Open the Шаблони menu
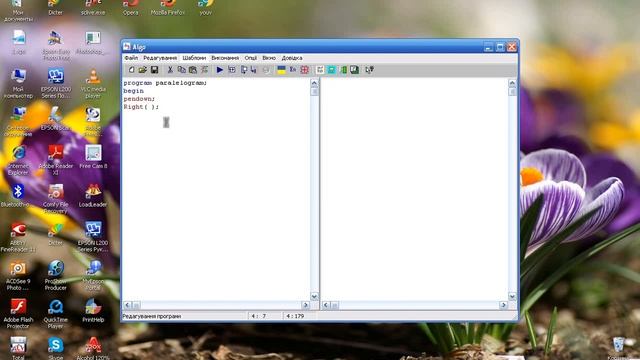This screenshot has height=360, width=640. (x=194, y=58)
